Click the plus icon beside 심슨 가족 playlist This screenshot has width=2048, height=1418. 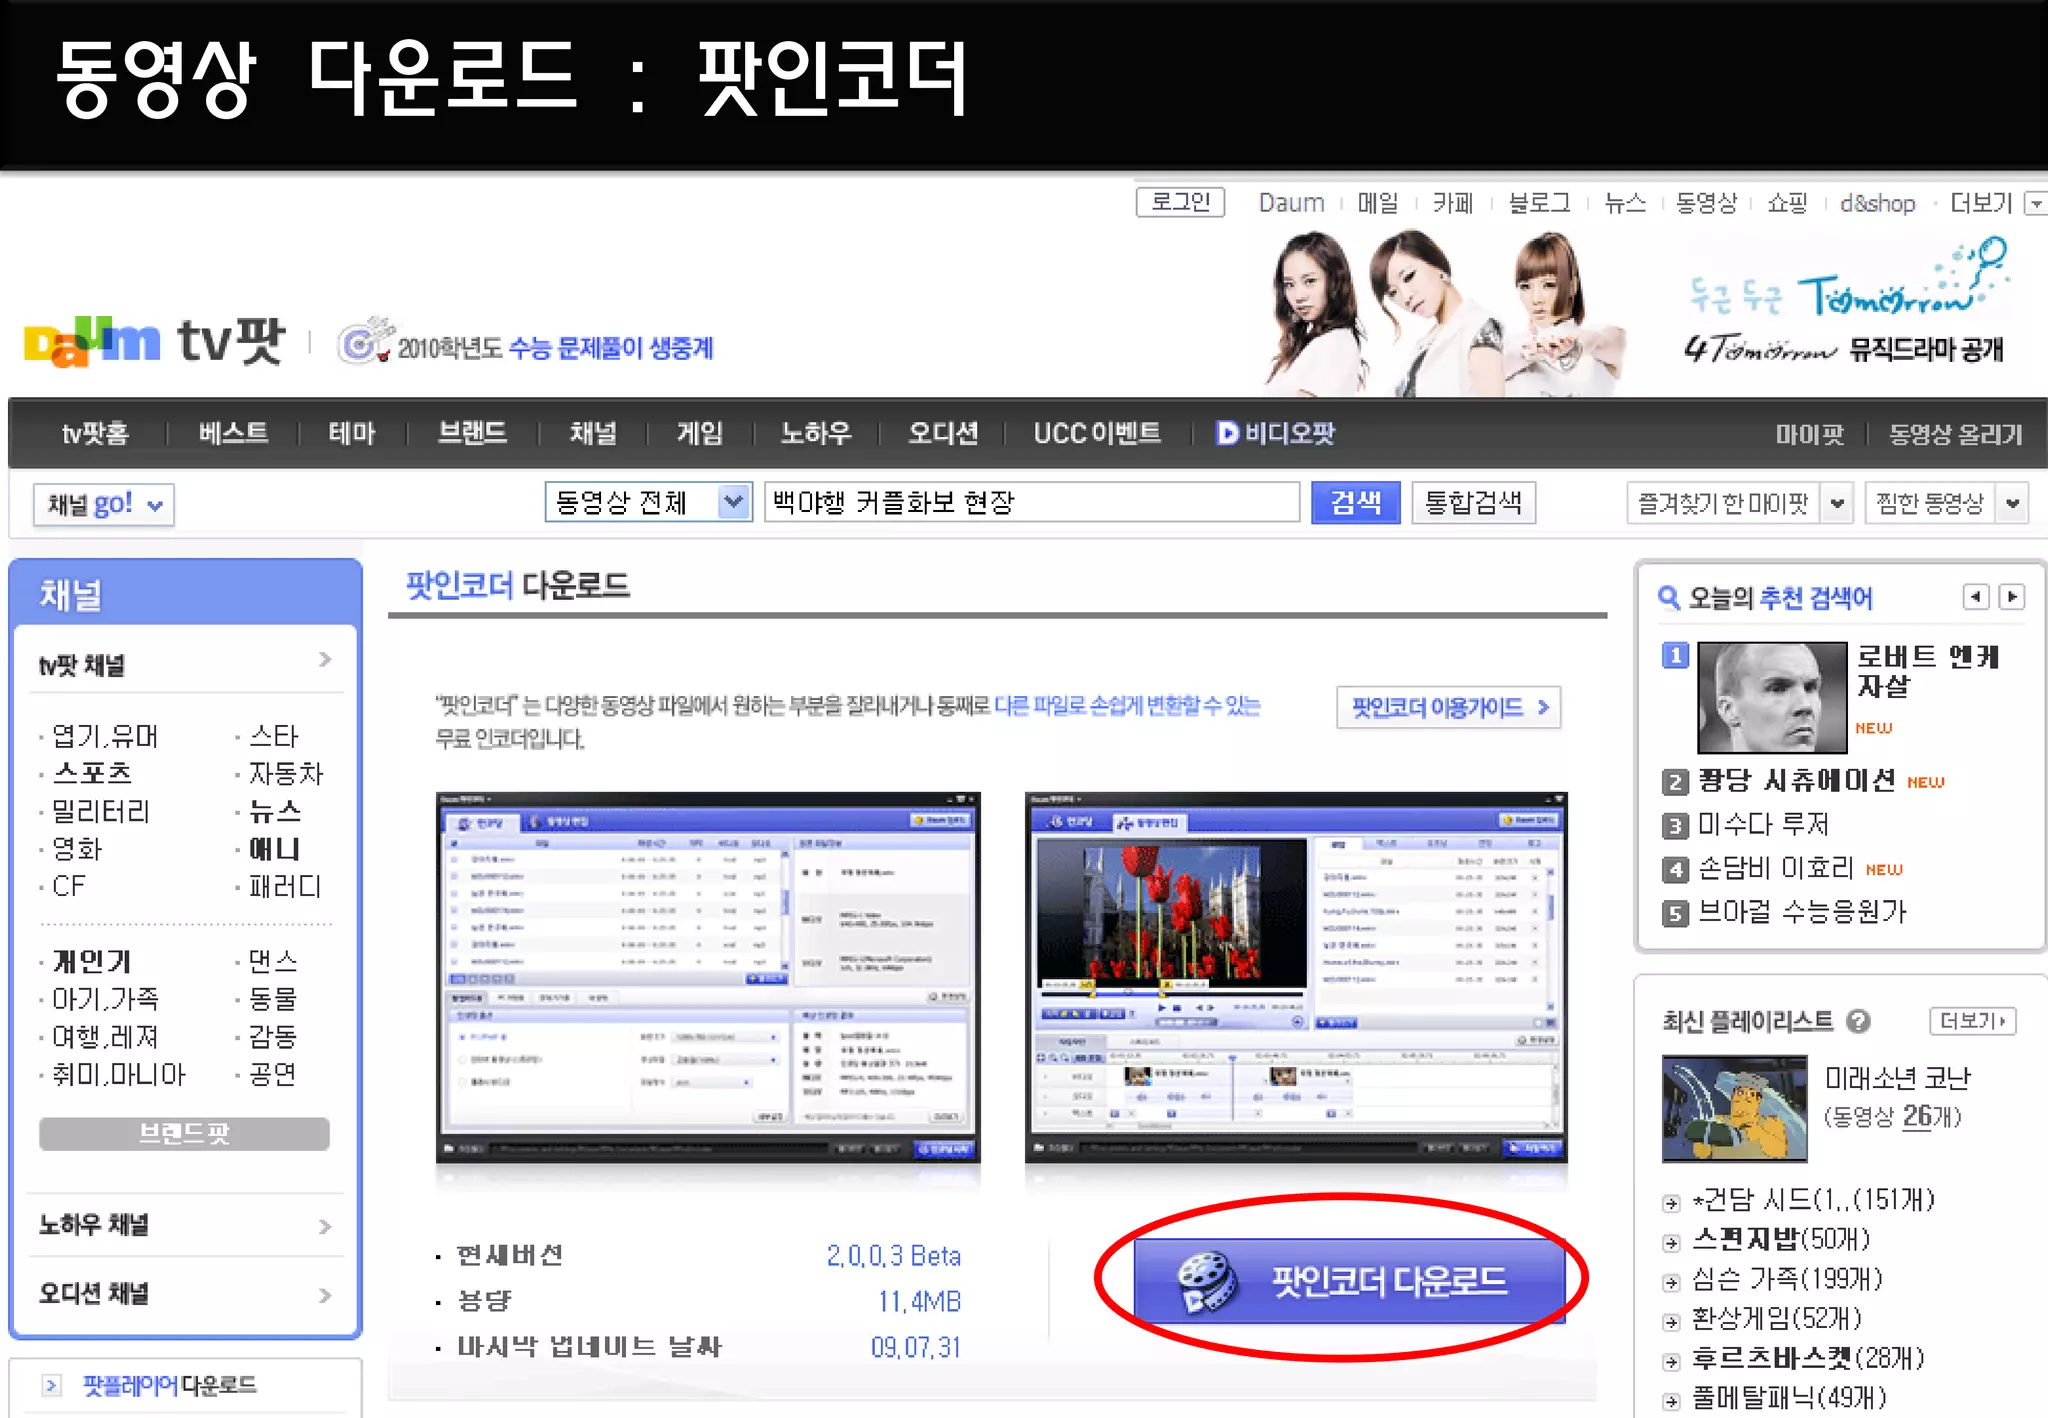click(1671, 1282)
